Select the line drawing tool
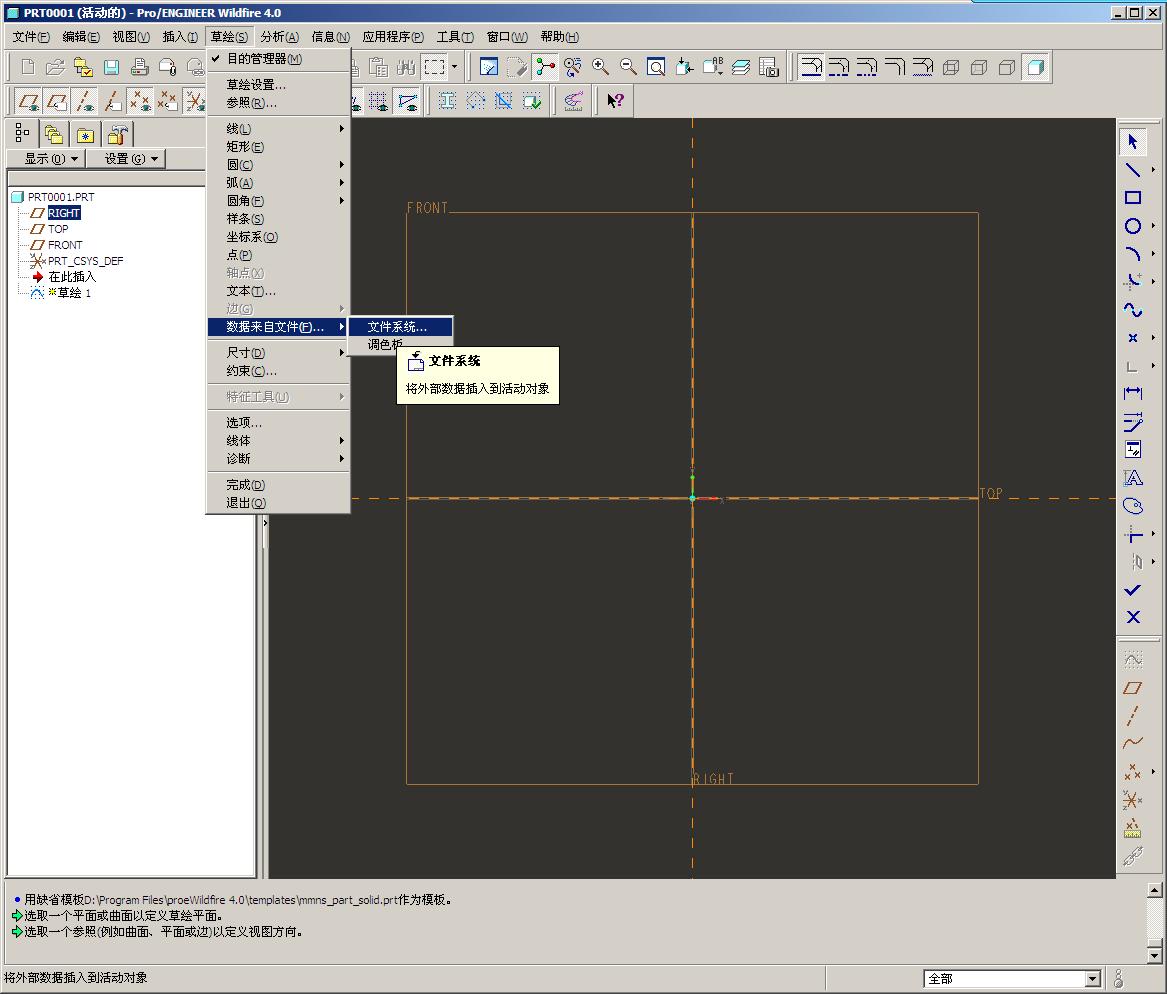This screenshot has height=994, width=1167. 1133,170
